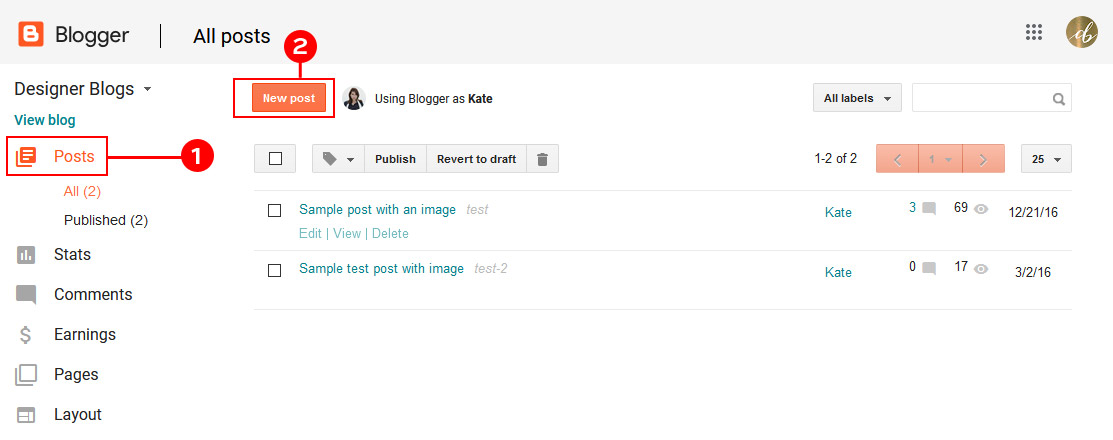Check the 'Sample post with an image' box
The height and width of the screenshot is (440, 1113).
click(275, 210)
